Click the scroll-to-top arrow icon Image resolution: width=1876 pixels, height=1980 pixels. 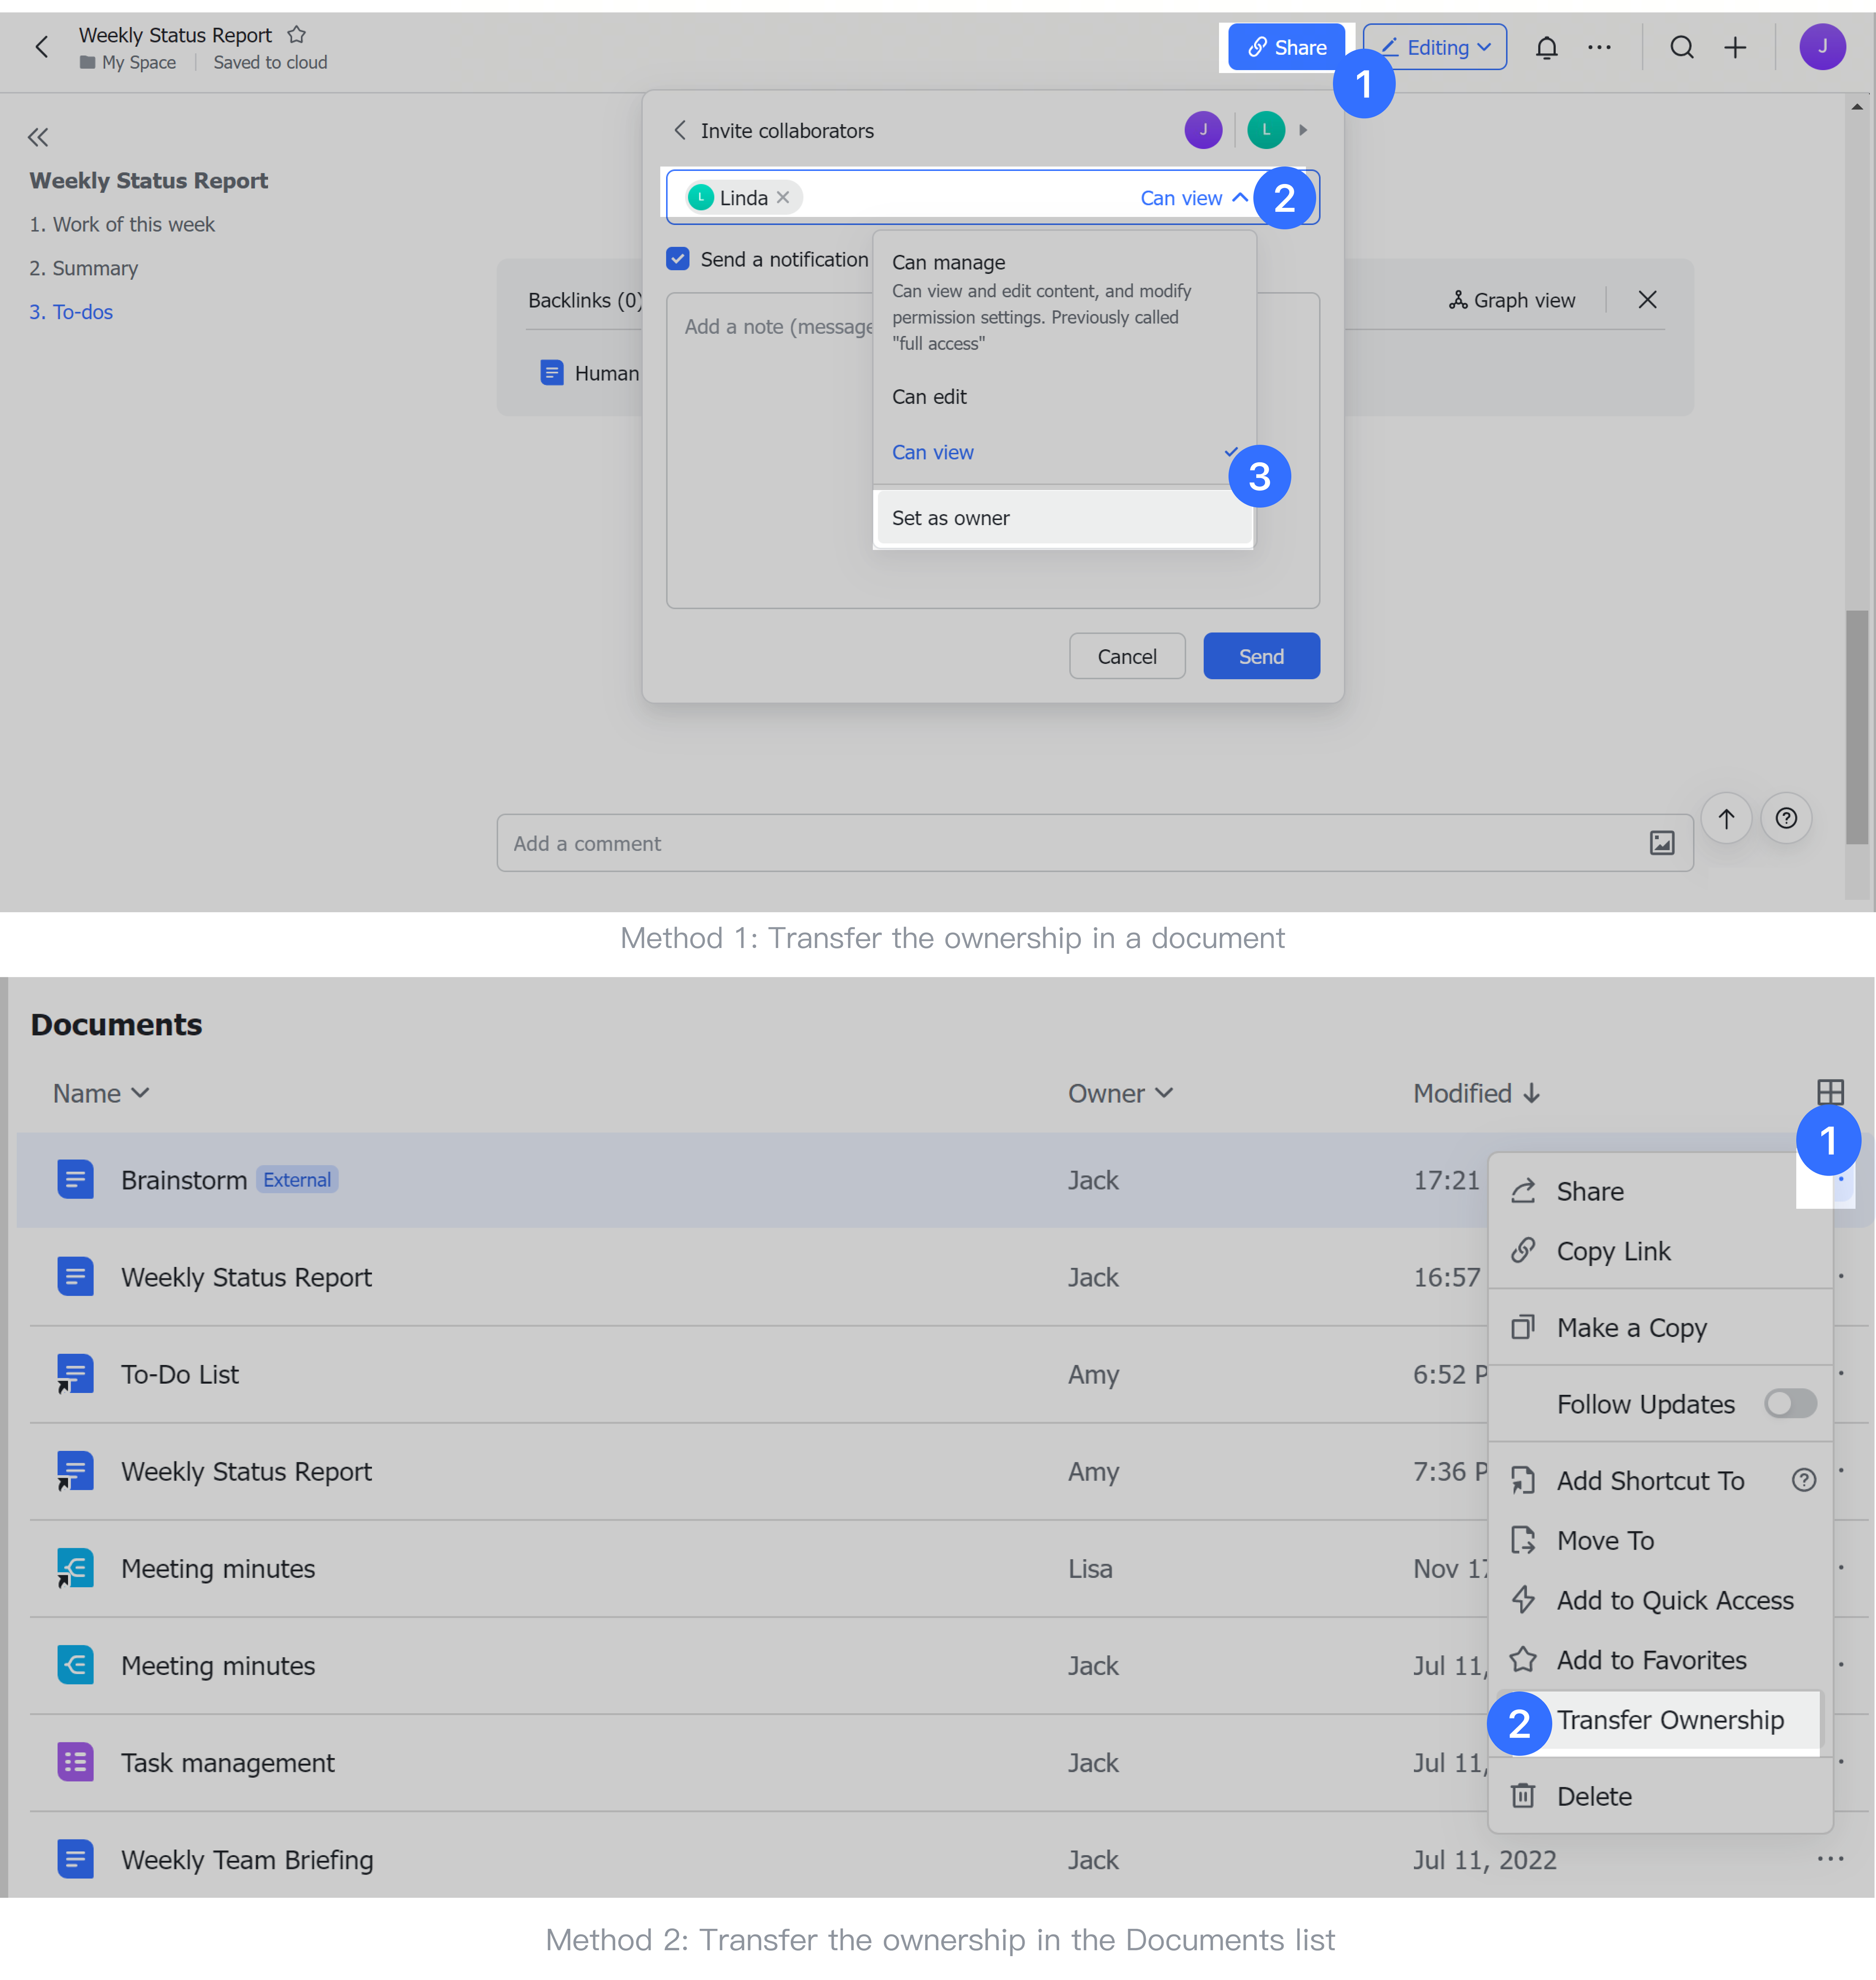1726,818
